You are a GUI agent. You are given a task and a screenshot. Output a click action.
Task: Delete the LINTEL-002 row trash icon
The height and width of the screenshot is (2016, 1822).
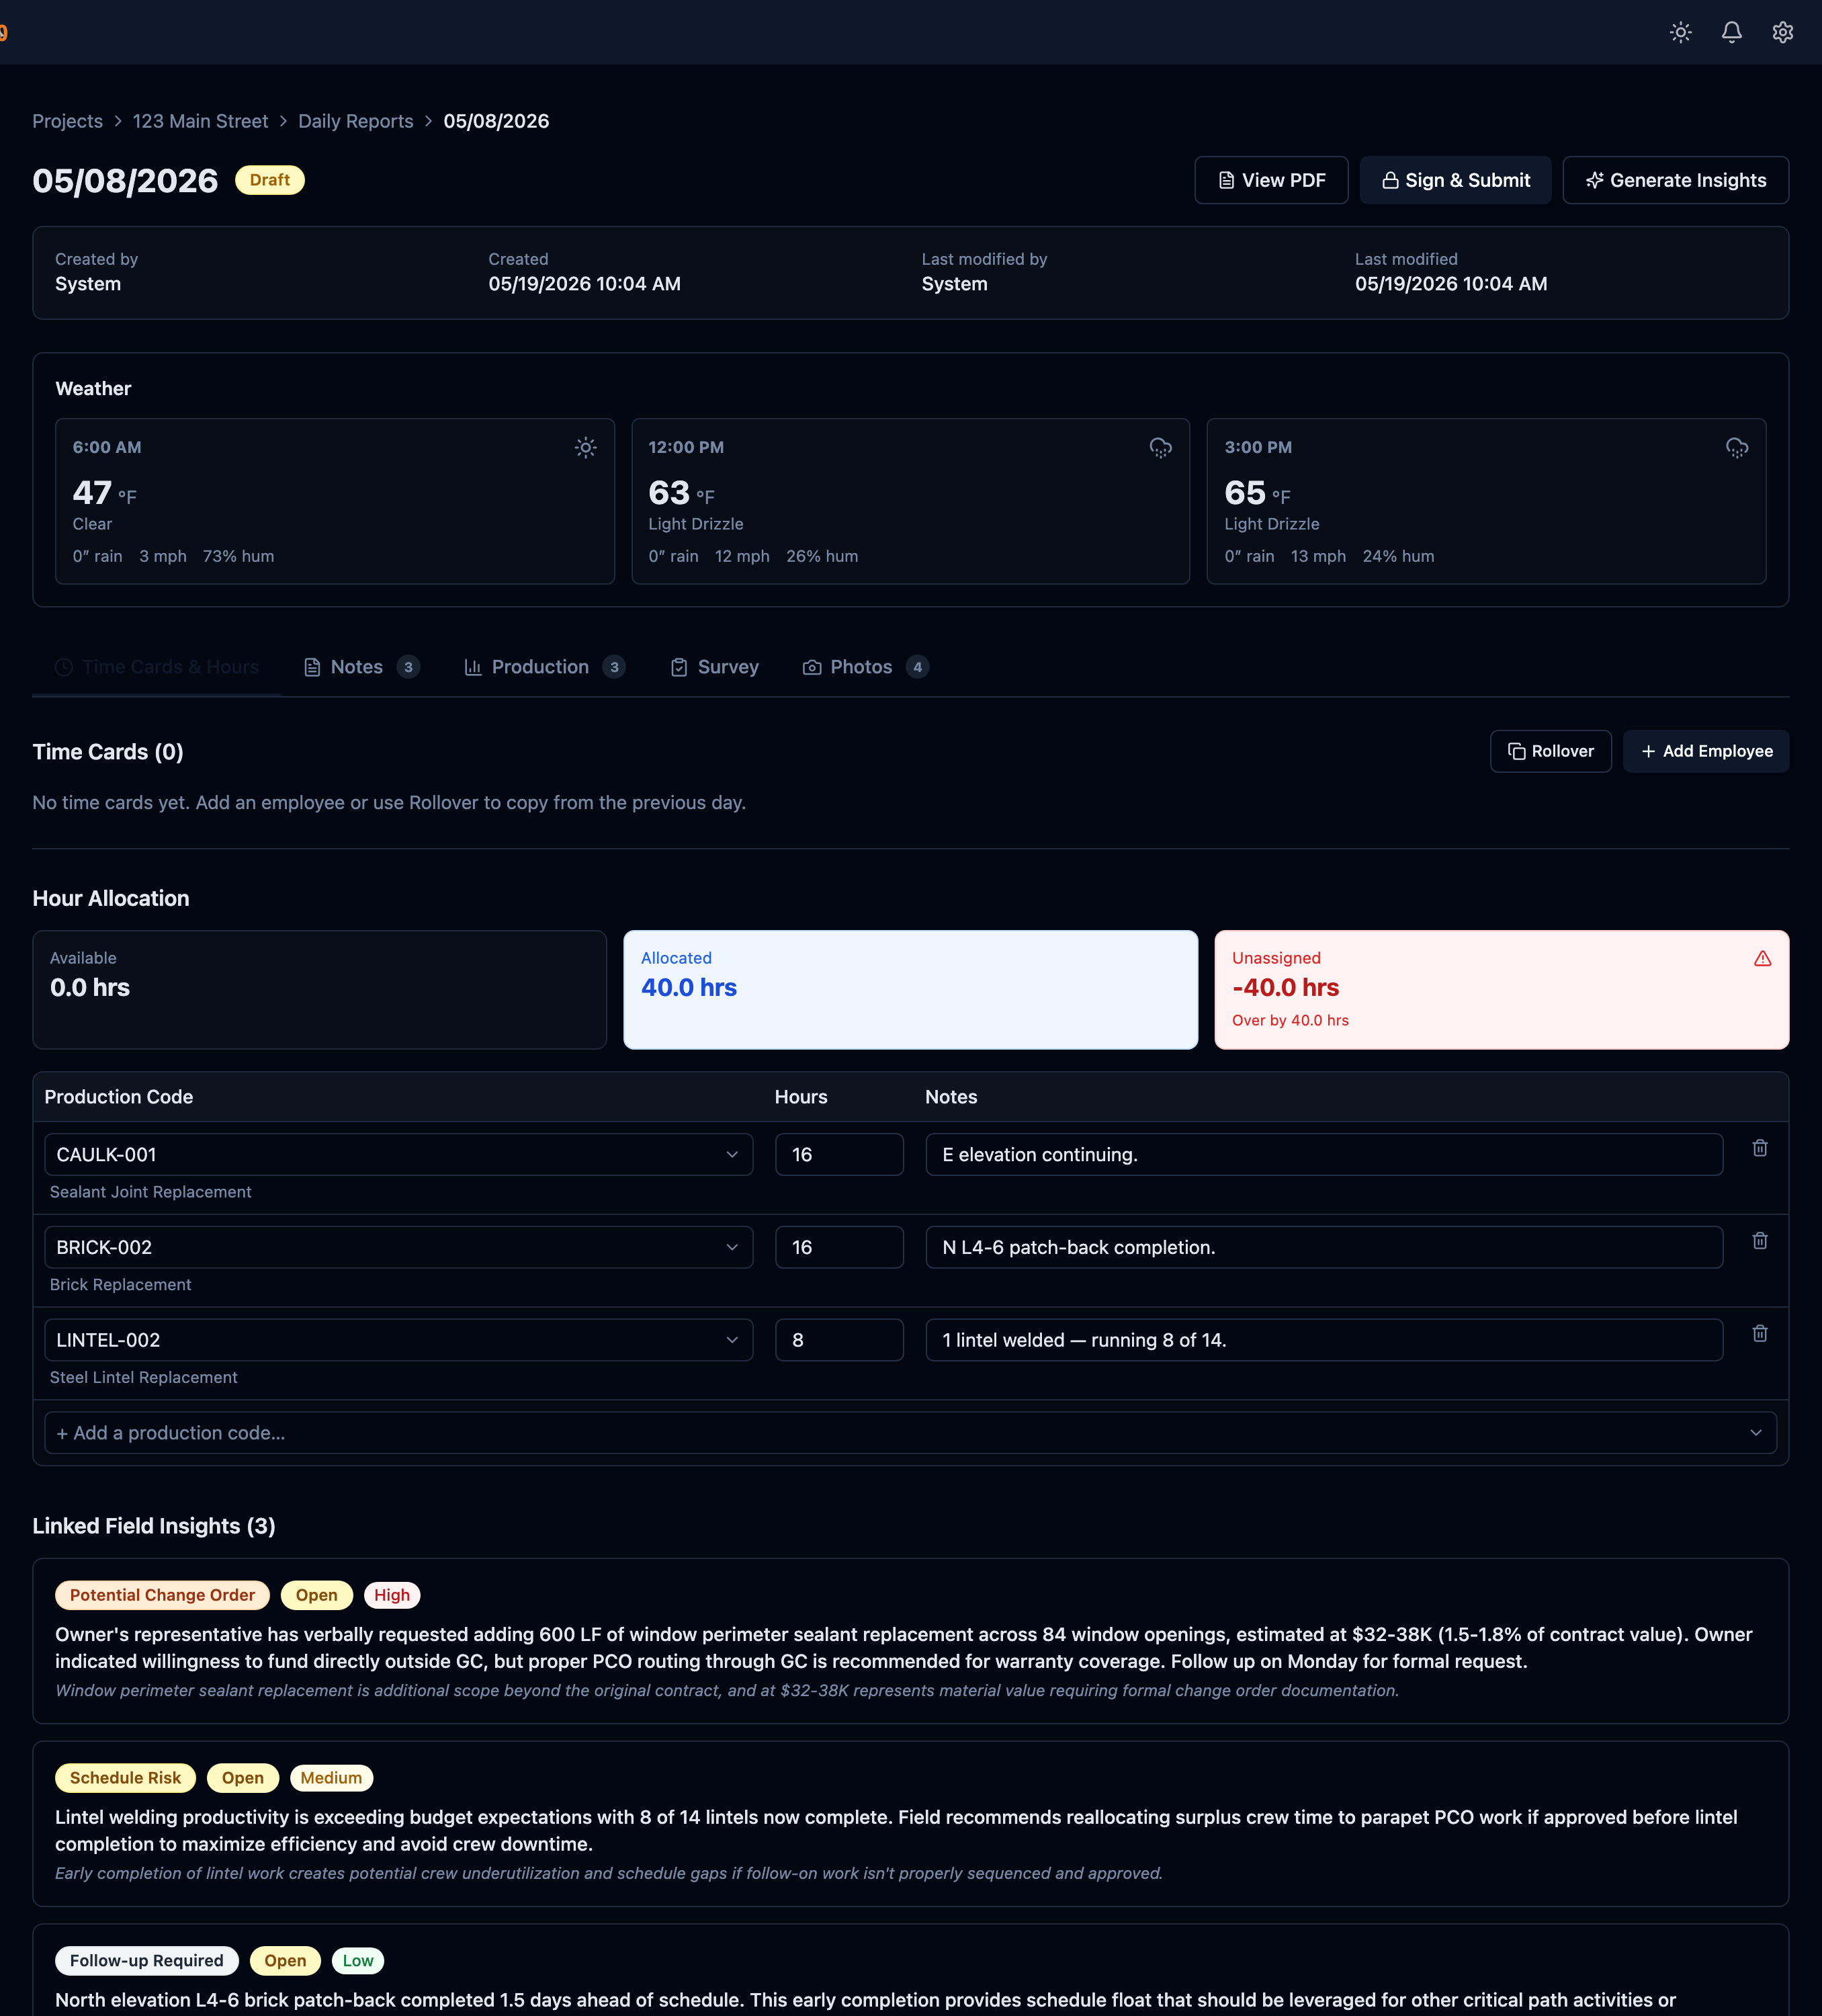pos(1759,1334)
